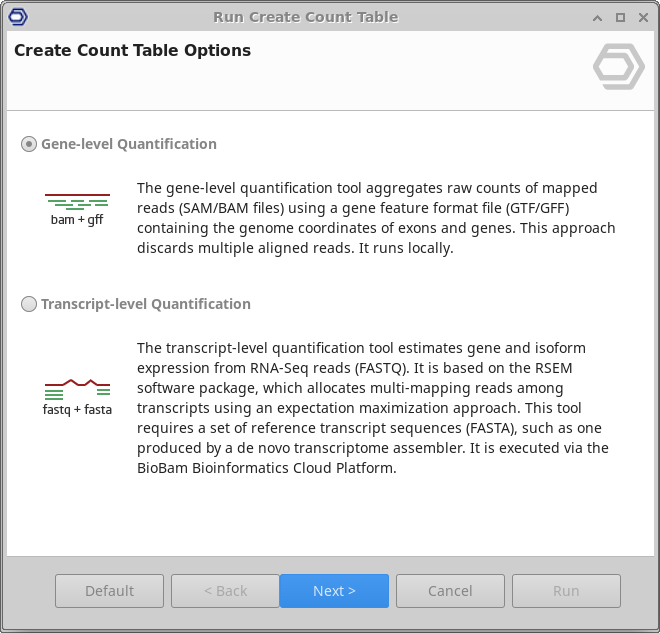Hit the Run button

point(566,591)
